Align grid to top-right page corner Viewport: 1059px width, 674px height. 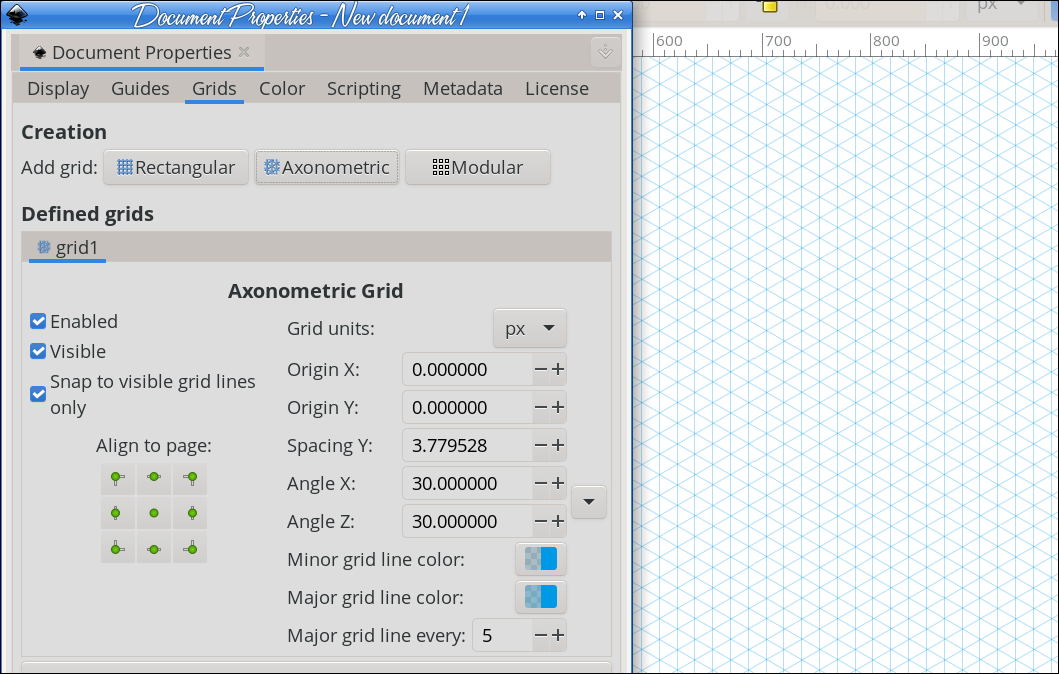point(190,479)
